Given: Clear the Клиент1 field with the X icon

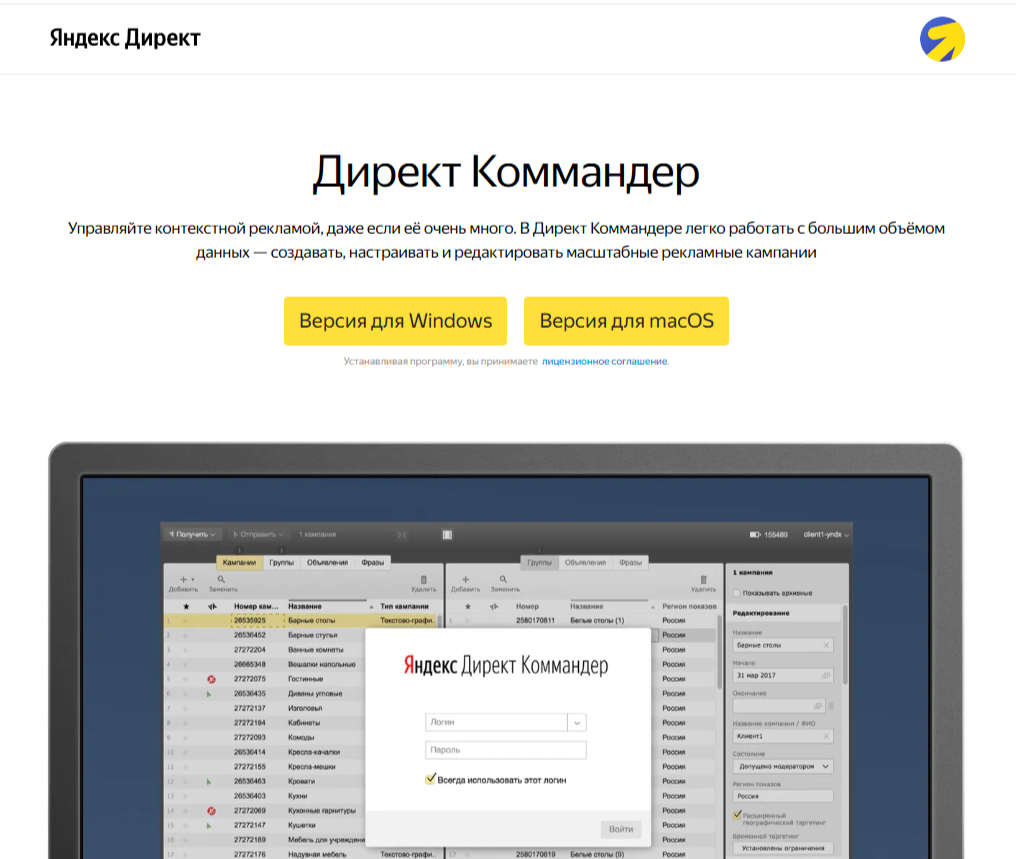Looking at the screenshot, I should pos(826,736).
